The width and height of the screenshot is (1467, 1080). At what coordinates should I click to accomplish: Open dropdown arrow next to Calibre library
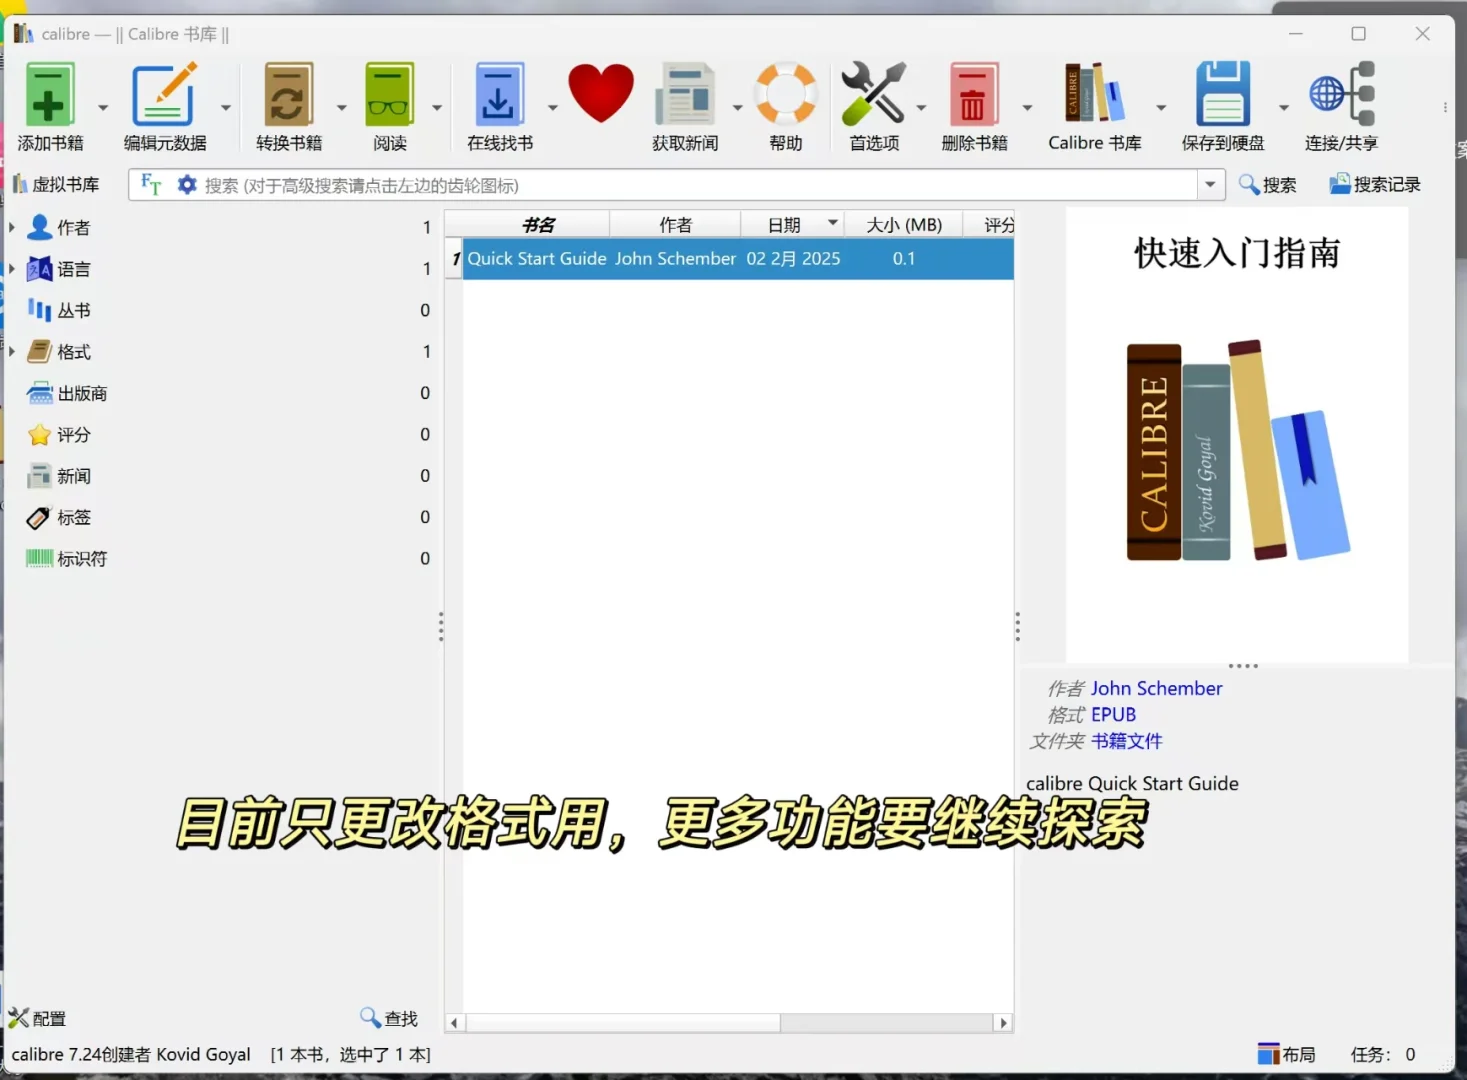click(1161, 107)
